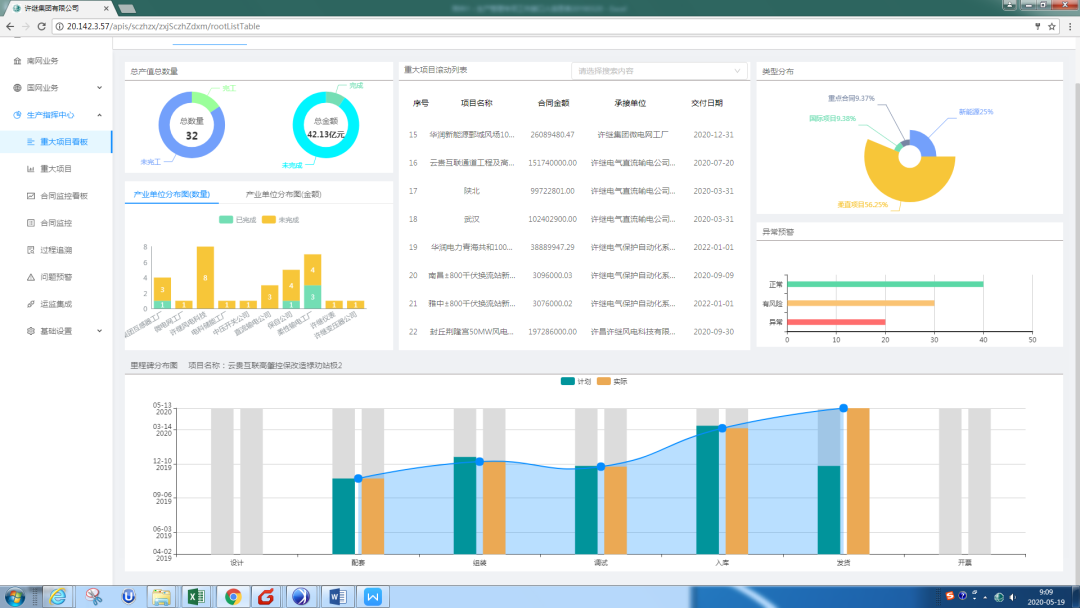1080x608 pixels.
Task: Select the 问题预警 warning triangle icon
Action: coord(30,277)
